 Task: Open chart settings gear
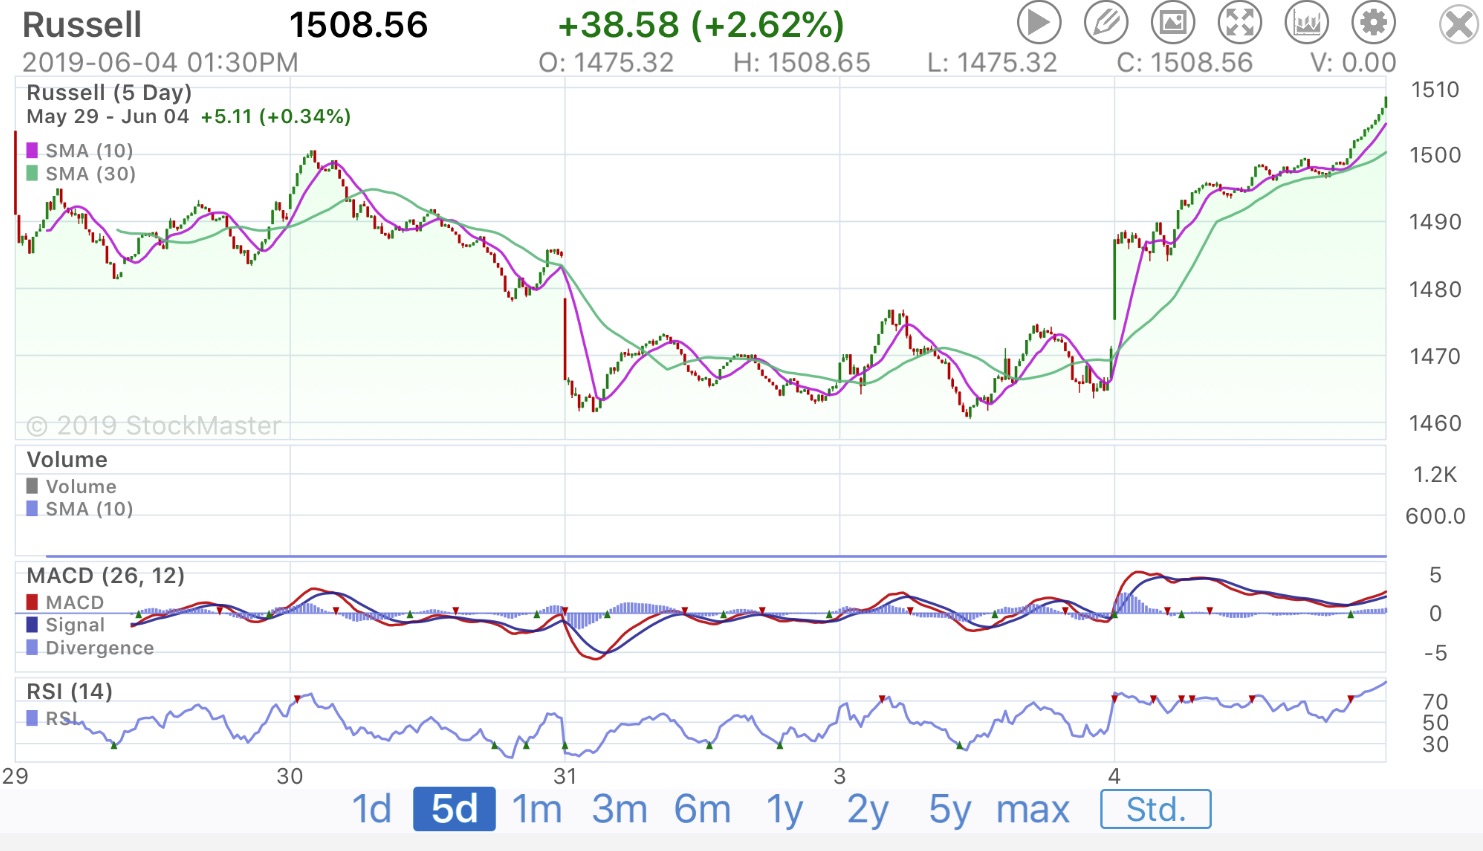(1374, 22)
